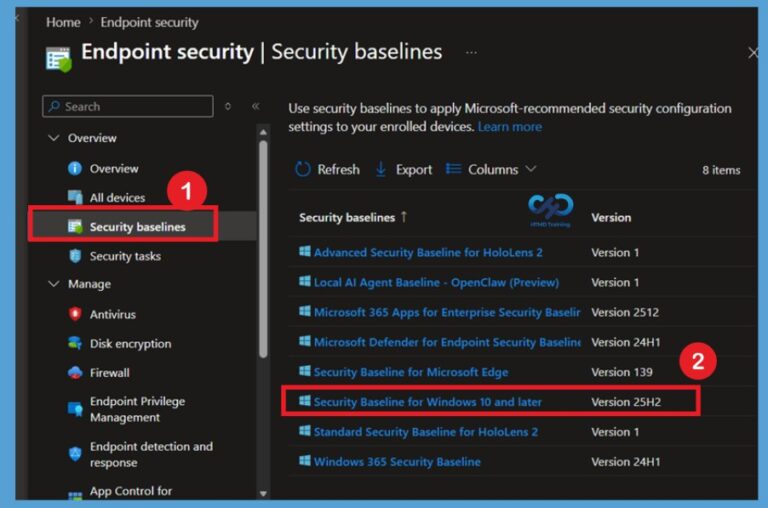Click Windows icon beside Security Baseline for Microsoft Edge
The image size is (768, 508).
[x=305, y=371]
